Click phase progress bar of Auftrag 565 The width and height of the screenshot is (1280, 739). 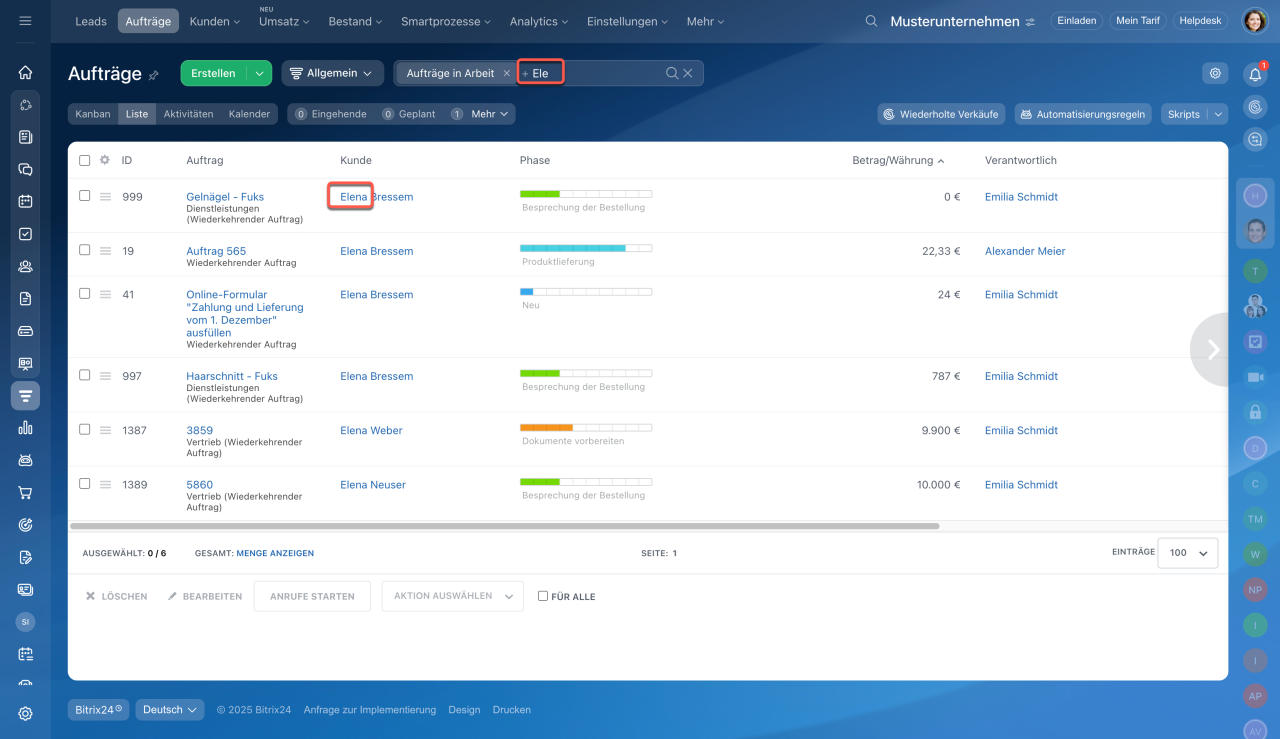point(586,248)
